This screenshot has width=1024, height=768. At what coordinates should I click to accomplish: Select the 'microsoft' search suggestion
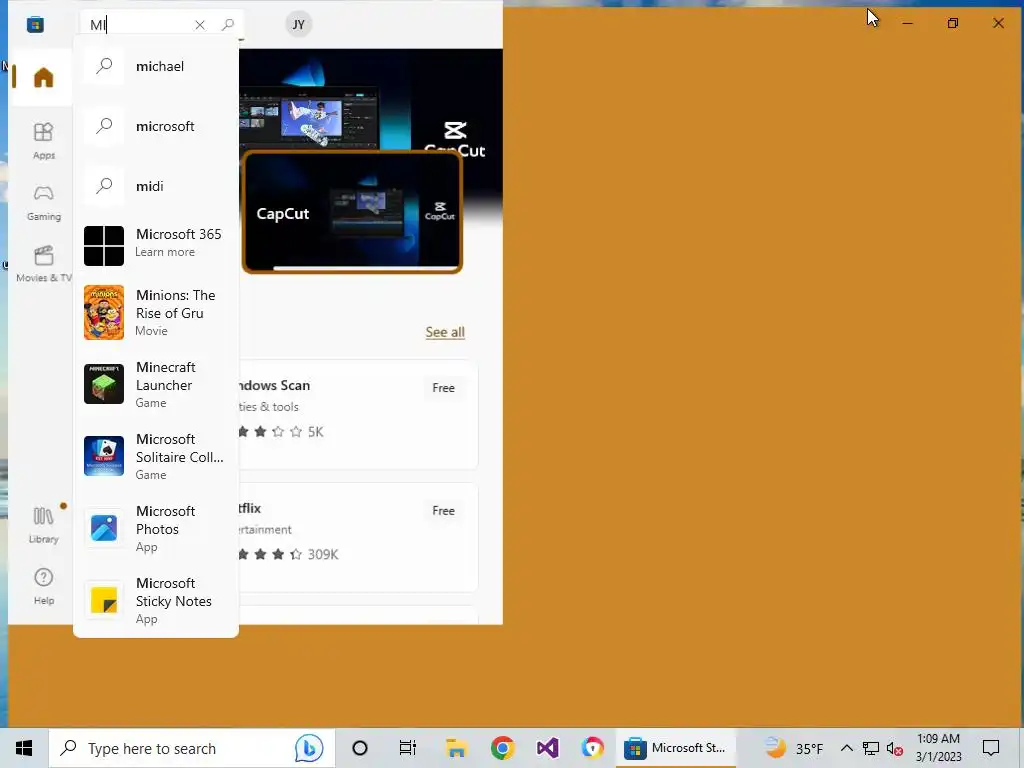(155, 126)
